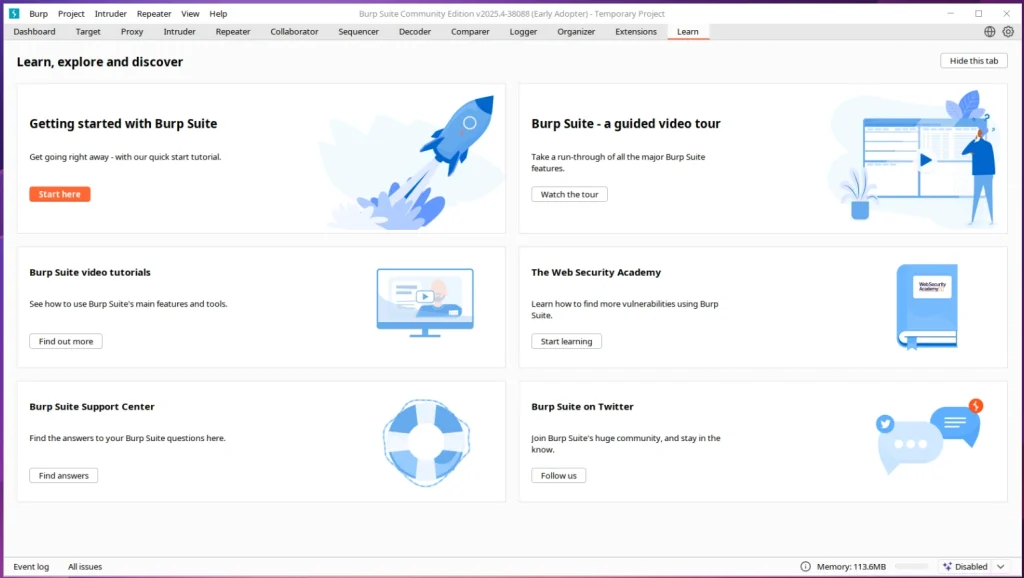Click the Watch the tour button
Viewport: 1024px width, 578px height.
pyautogui.click(x=569, y=194)
